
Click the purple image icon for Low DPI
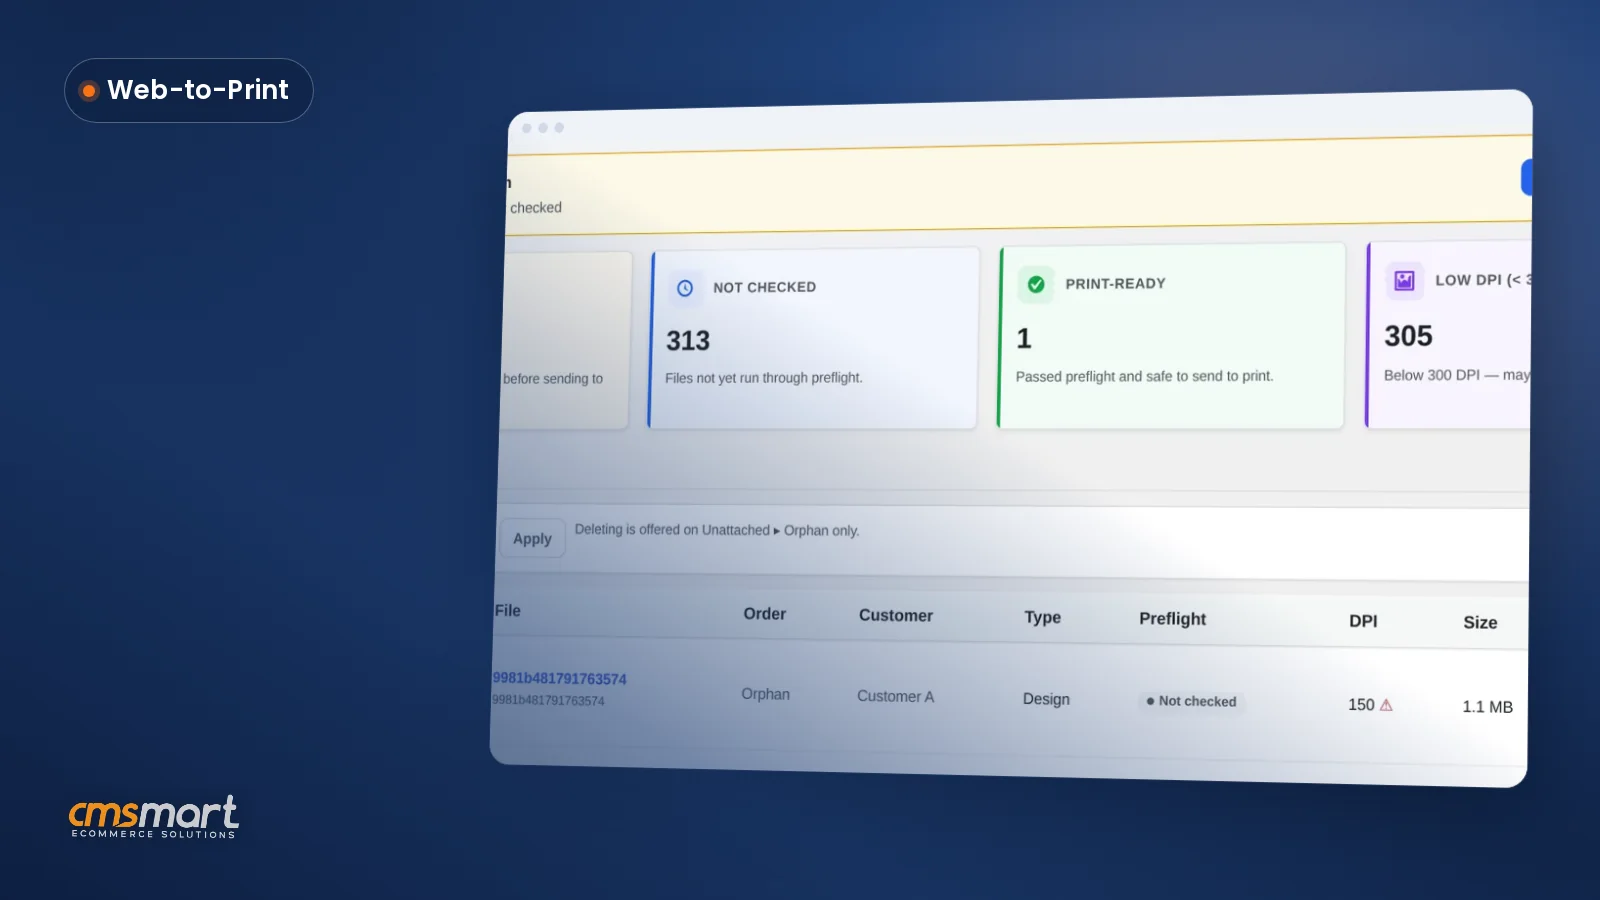click(1404, 280)
